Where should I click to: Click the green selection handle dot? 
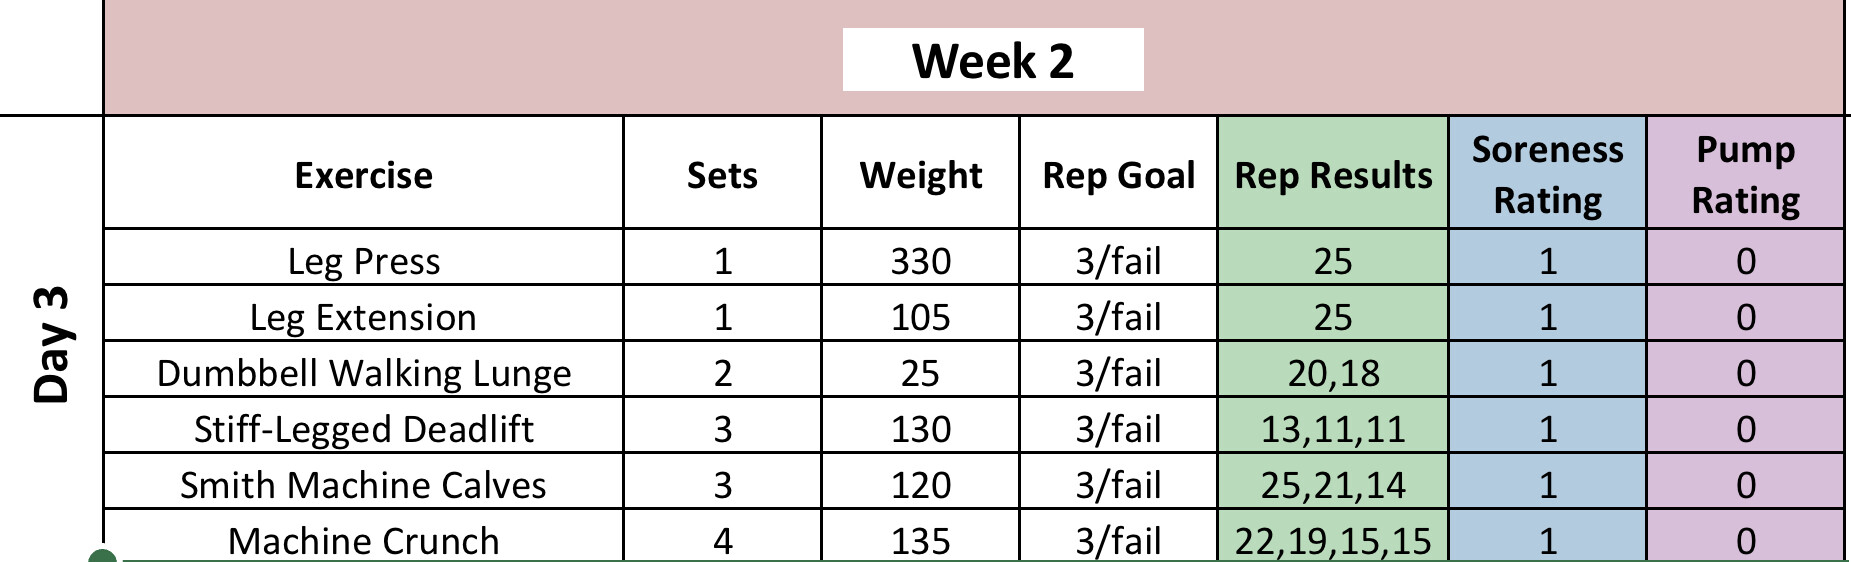[x=102, y=556]
